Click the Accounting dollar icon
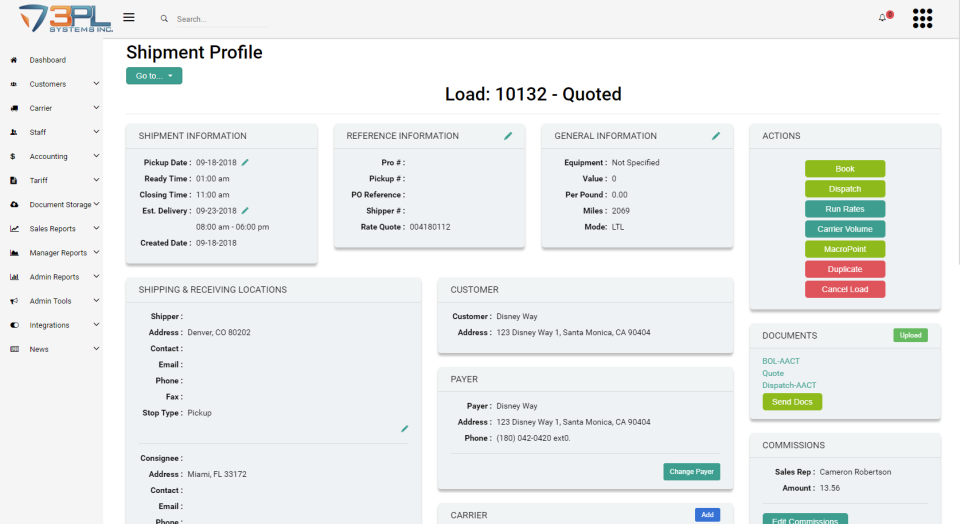This screenshot has height=524, width=960. click(13, 157)
